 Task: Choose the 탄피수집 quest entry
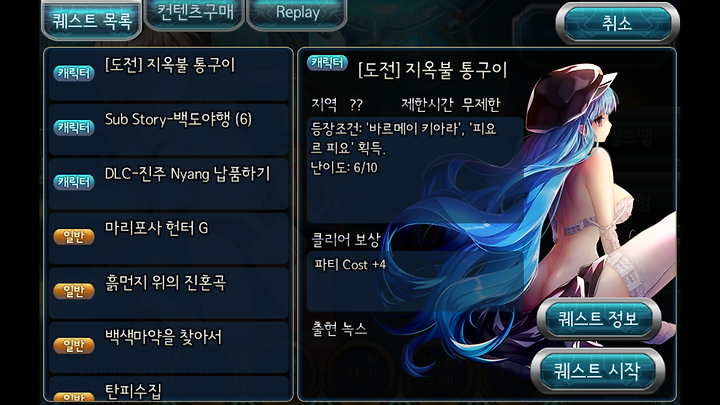click(169, 389)
